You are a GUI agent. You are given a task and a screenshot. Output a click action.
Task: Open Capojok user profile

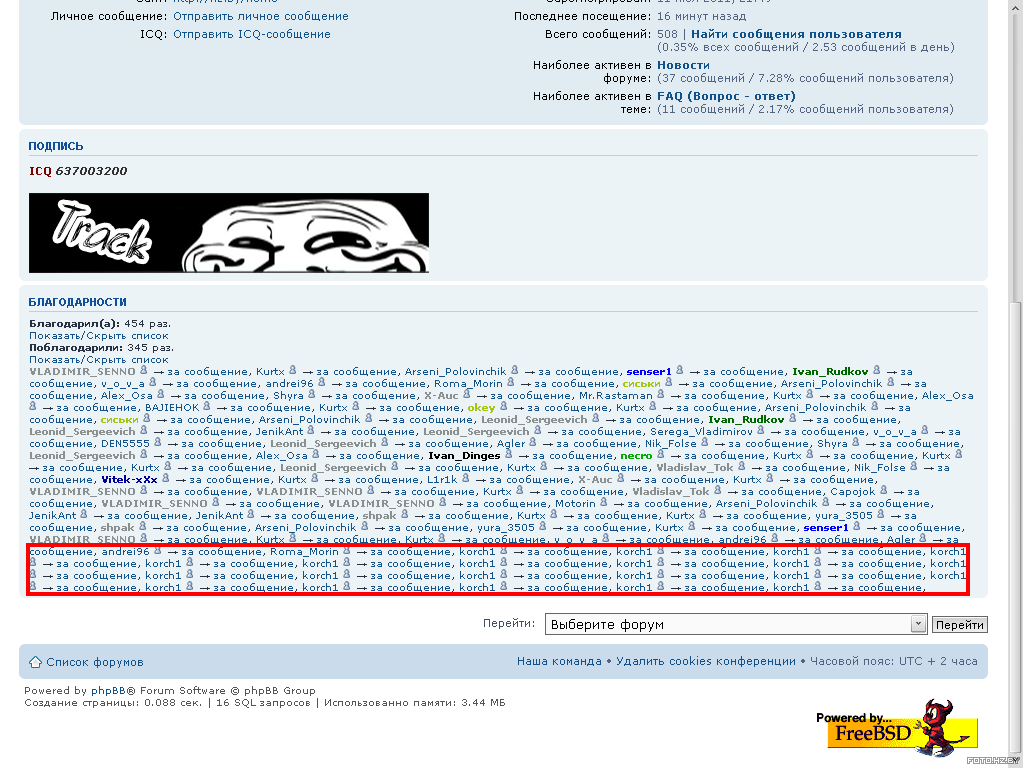[x=853, y=491]
